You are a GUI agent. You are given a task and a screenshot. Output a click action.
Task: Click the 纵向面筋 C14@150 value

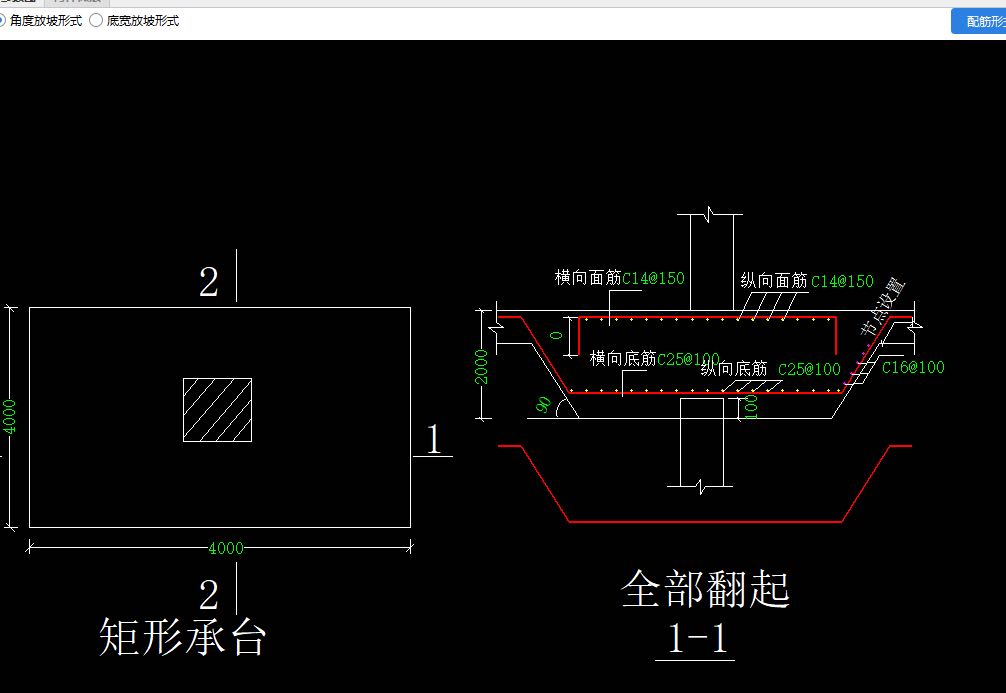[x=842, y=281]
